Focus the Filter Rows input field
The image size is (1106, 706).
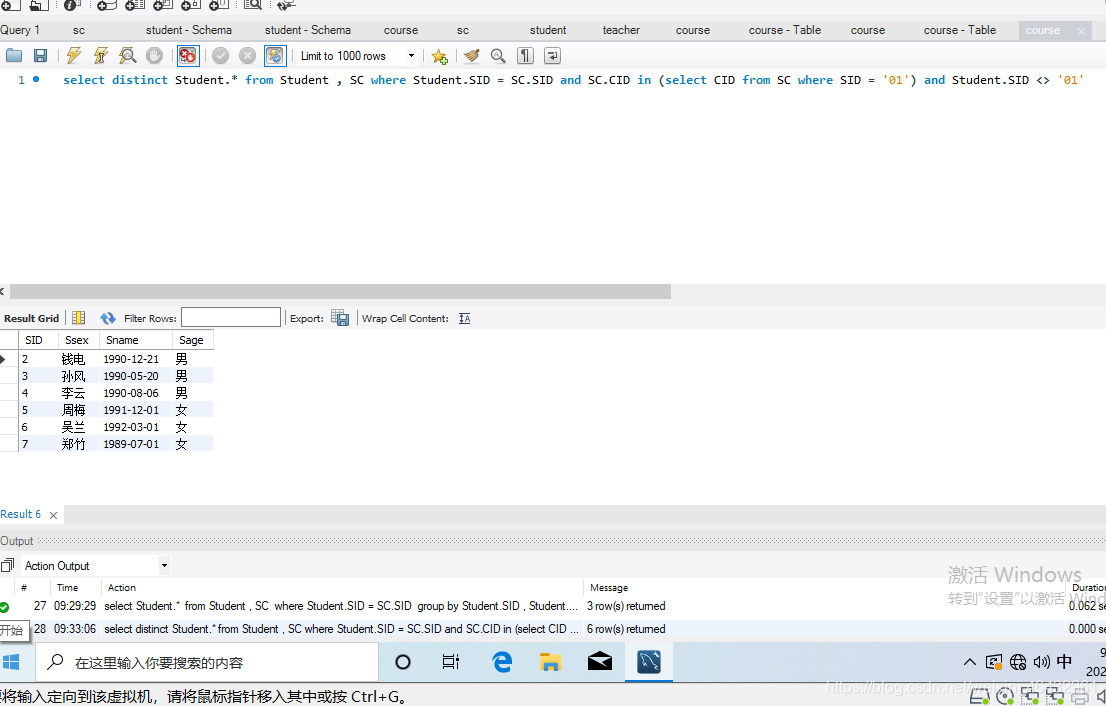click(231, 317)
